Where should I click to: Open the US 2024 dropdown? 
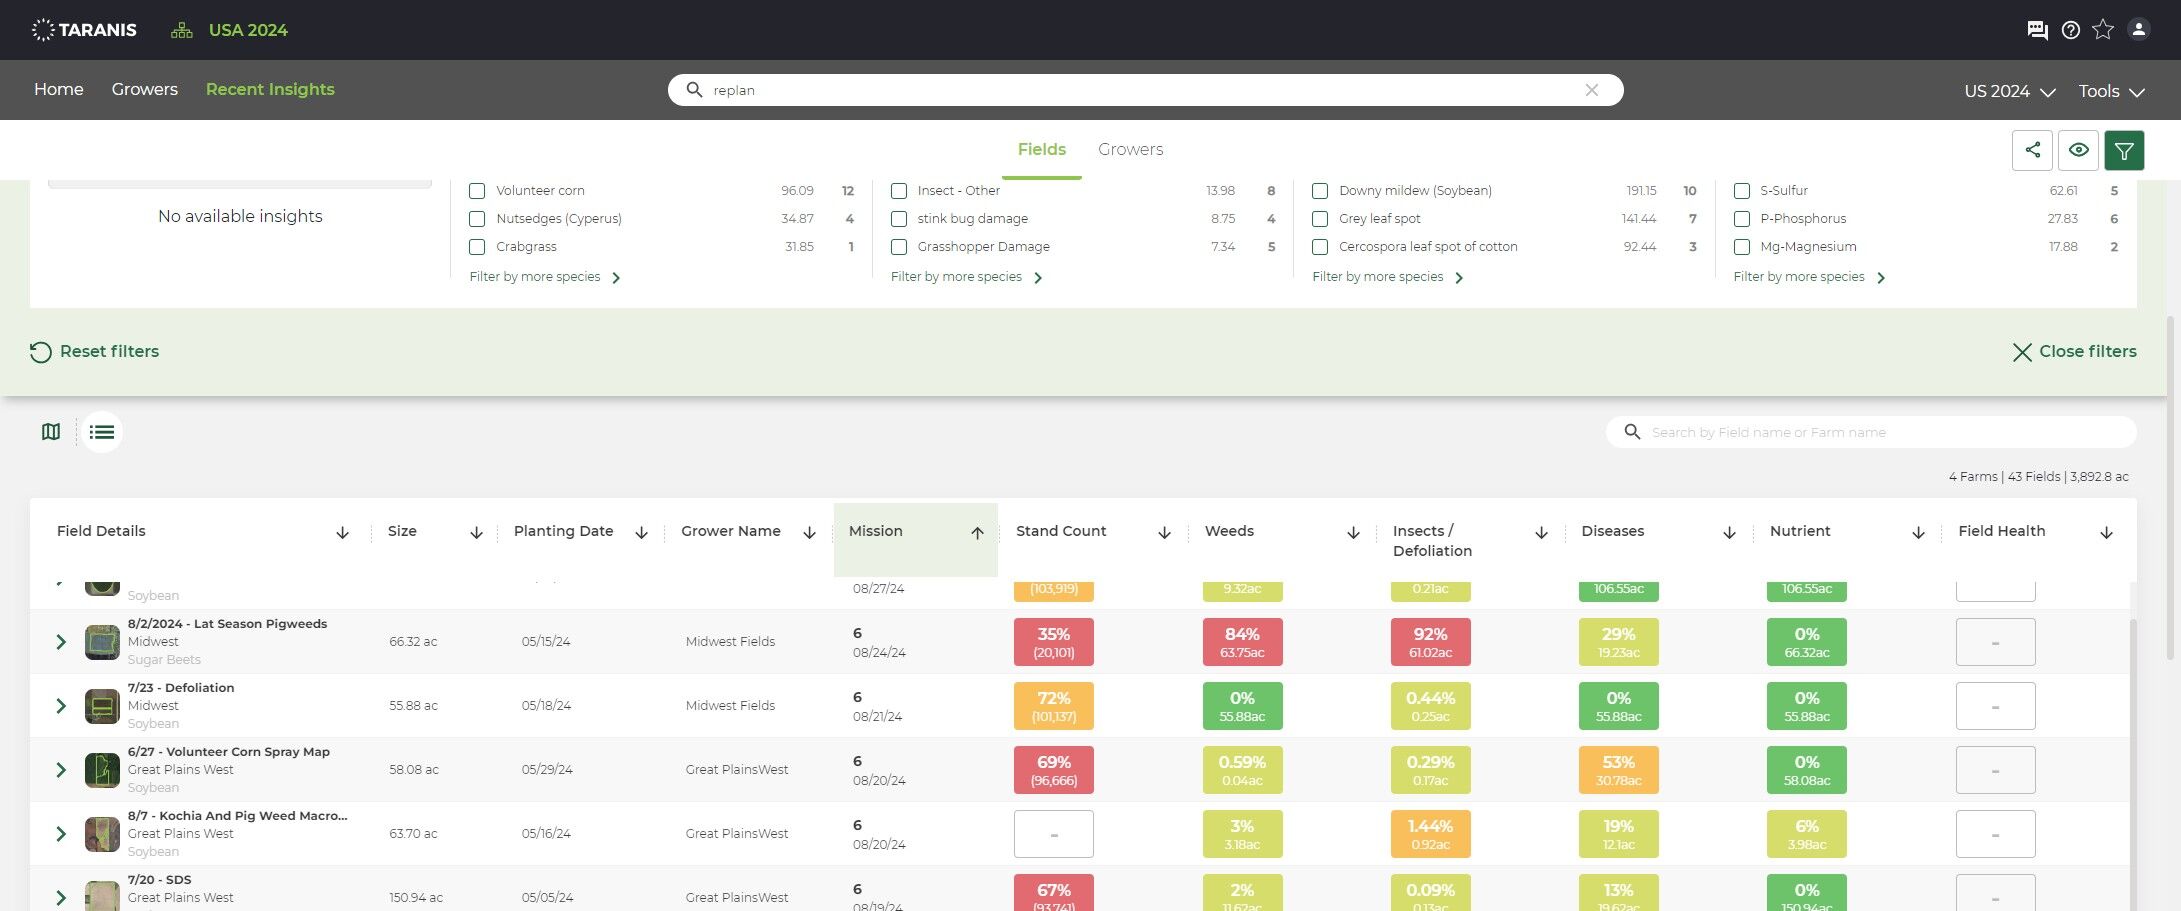click(x=2009, y=91)
